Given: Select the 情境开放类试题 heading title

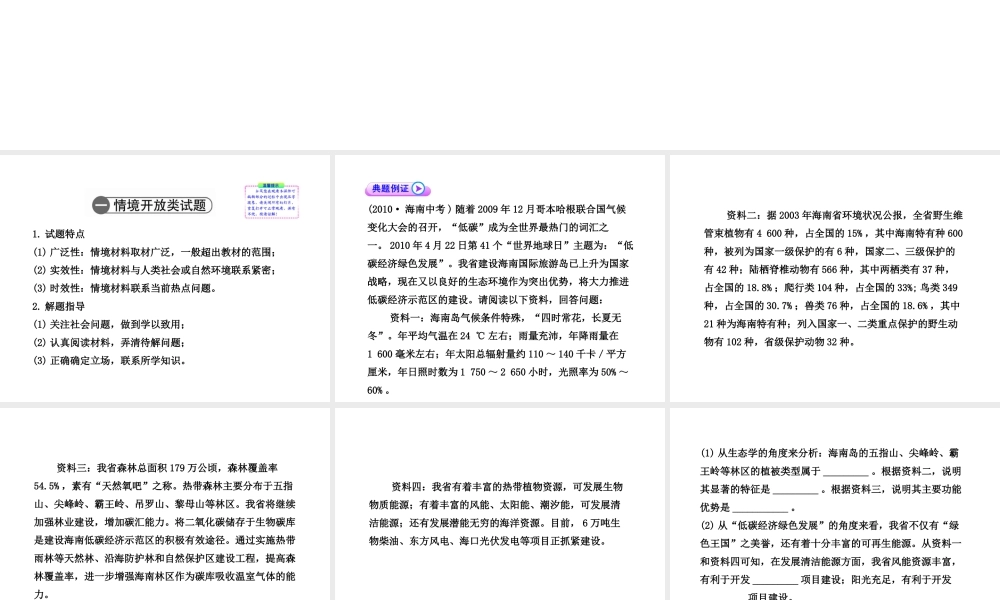Looking at the screenshot, I should click(x=160, y=205).
